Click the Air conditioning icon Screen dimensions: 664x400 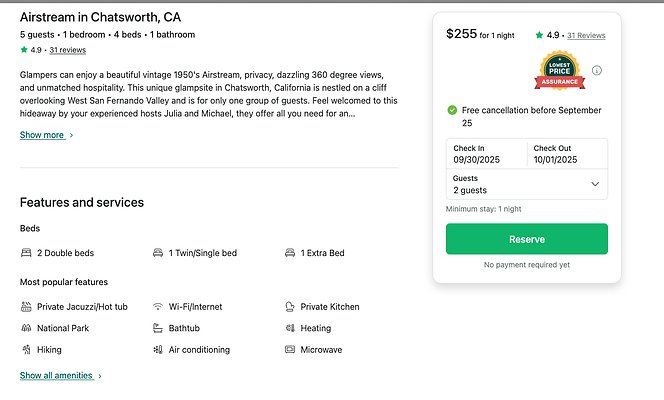pyautogui.click(x=158, y=350)
